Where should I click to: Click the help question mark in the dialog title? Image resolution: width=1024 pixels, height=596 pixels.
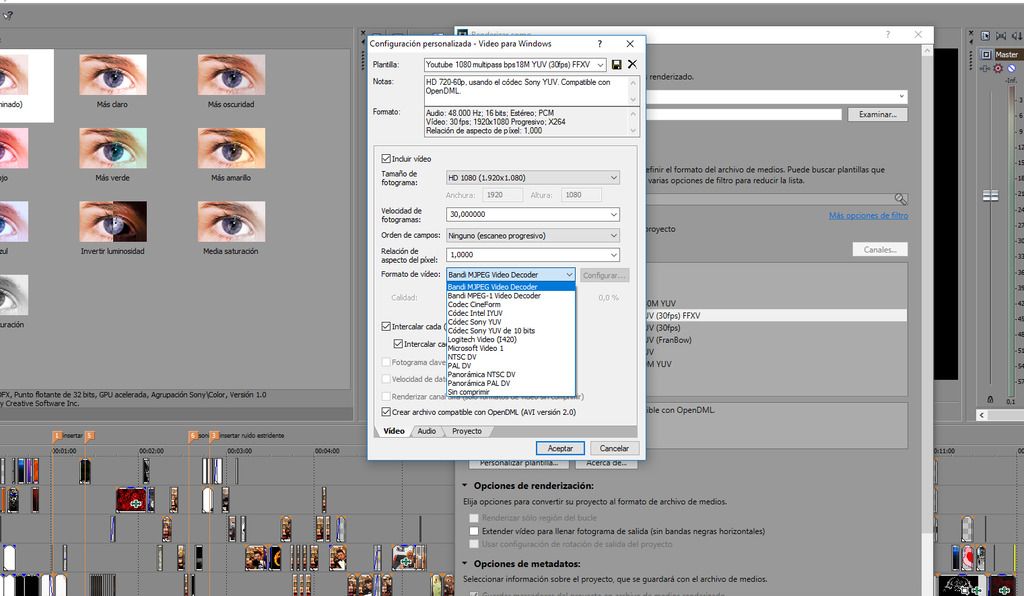(600, 44)
